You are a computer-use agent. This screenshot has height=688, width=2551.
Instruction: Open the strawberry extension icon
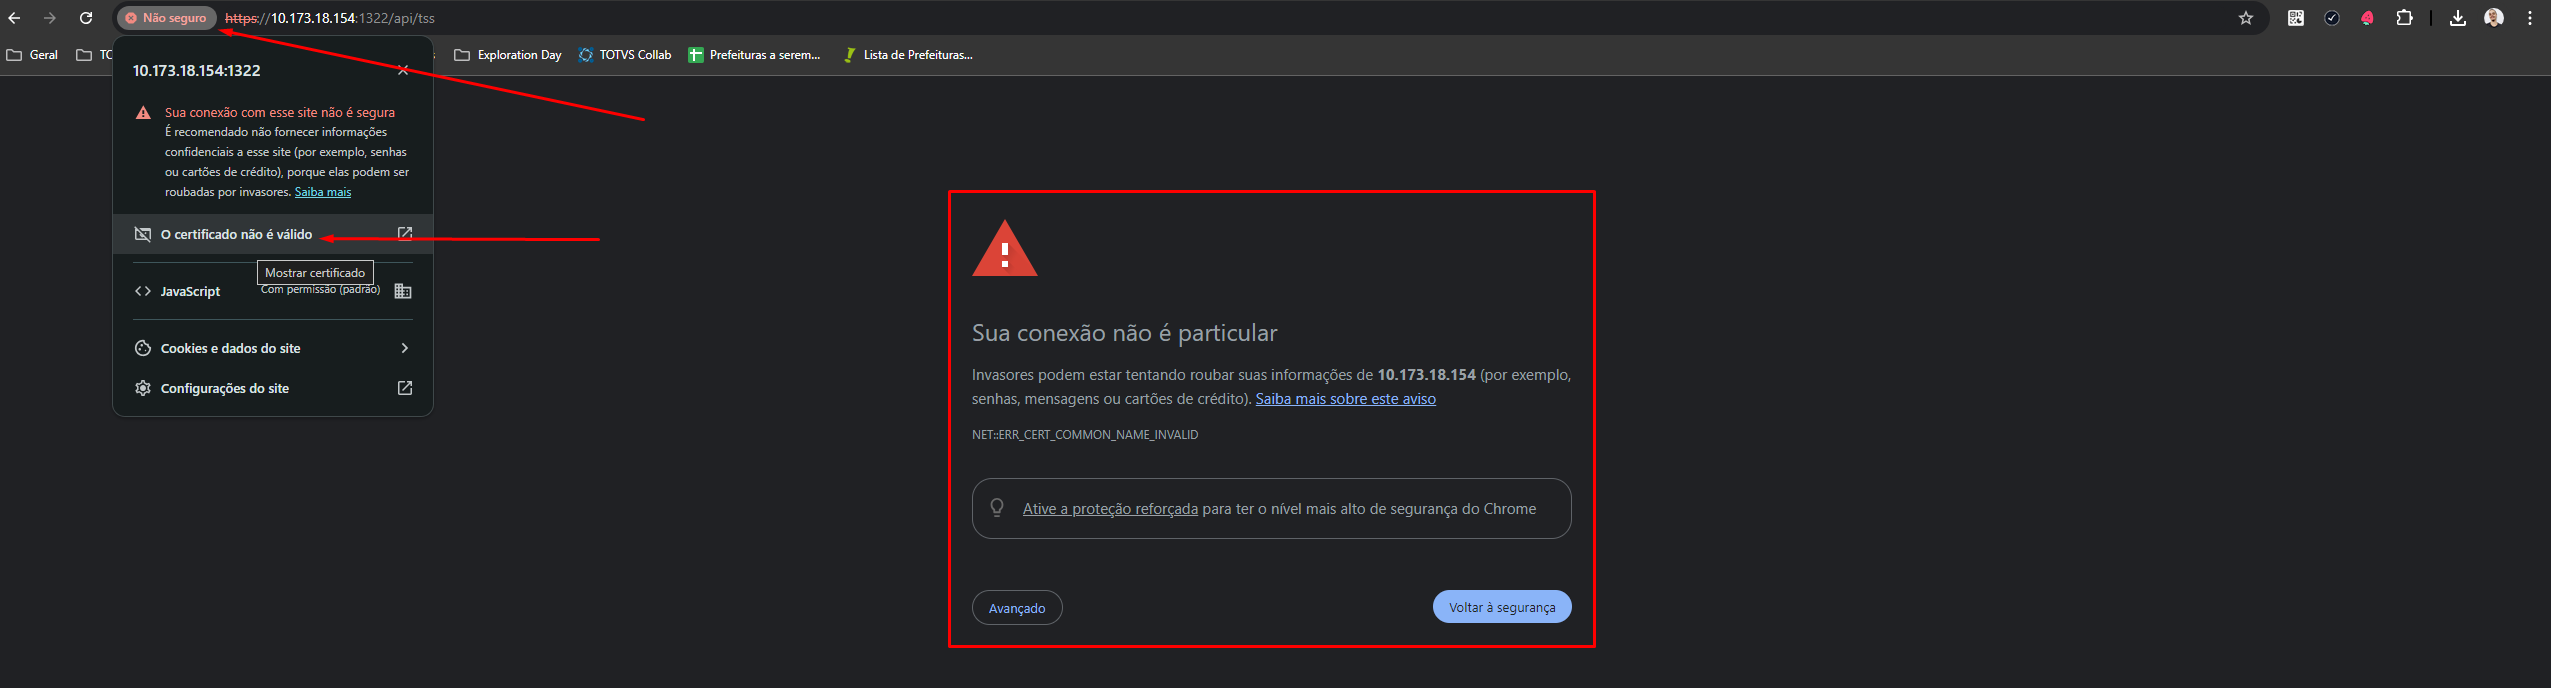point(2367,18)
